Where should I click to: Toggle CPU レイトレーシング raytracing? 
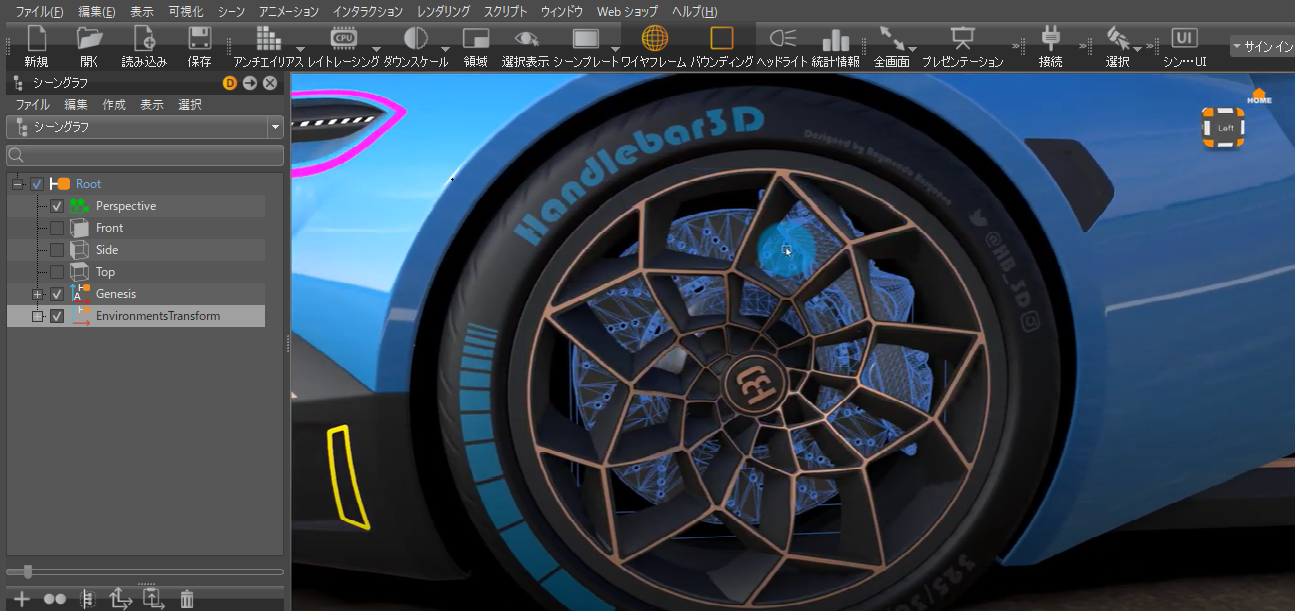[343, 46]
